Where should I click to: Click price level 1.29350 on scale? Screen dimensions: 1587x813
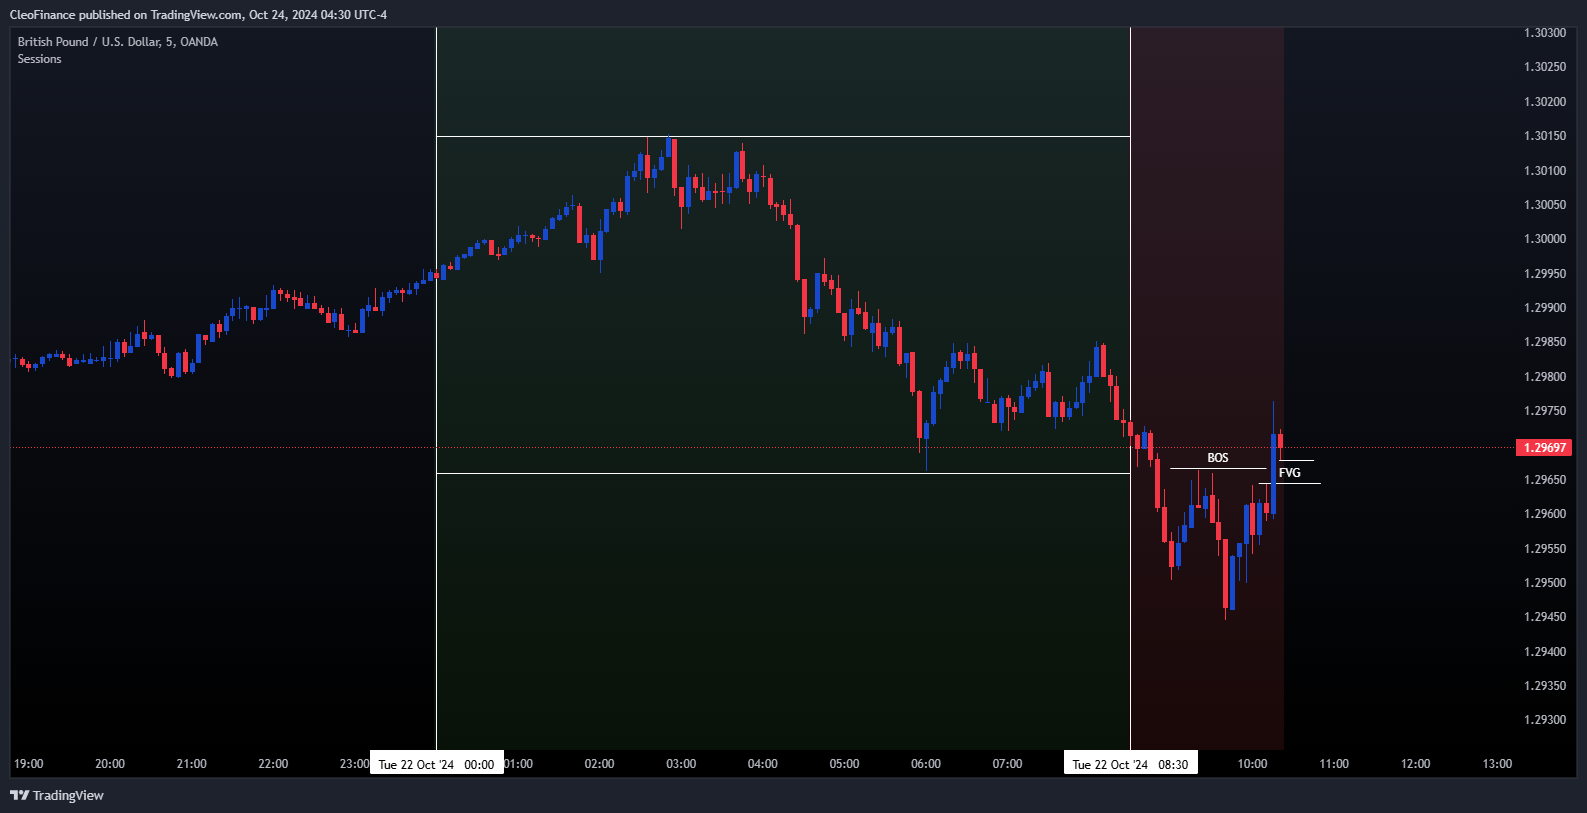coord(1545,686)
